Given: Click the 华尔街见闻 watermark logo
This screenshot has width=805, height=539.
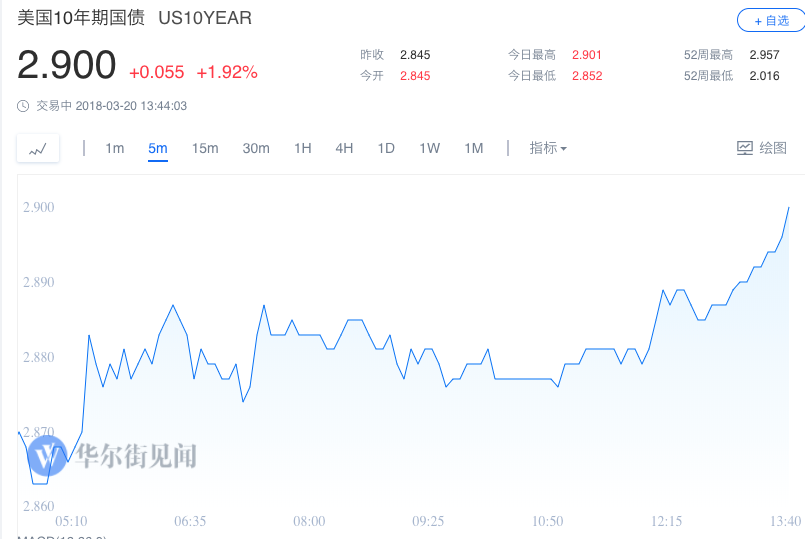Looking at the screenshot, I should (x=112, y=456).
